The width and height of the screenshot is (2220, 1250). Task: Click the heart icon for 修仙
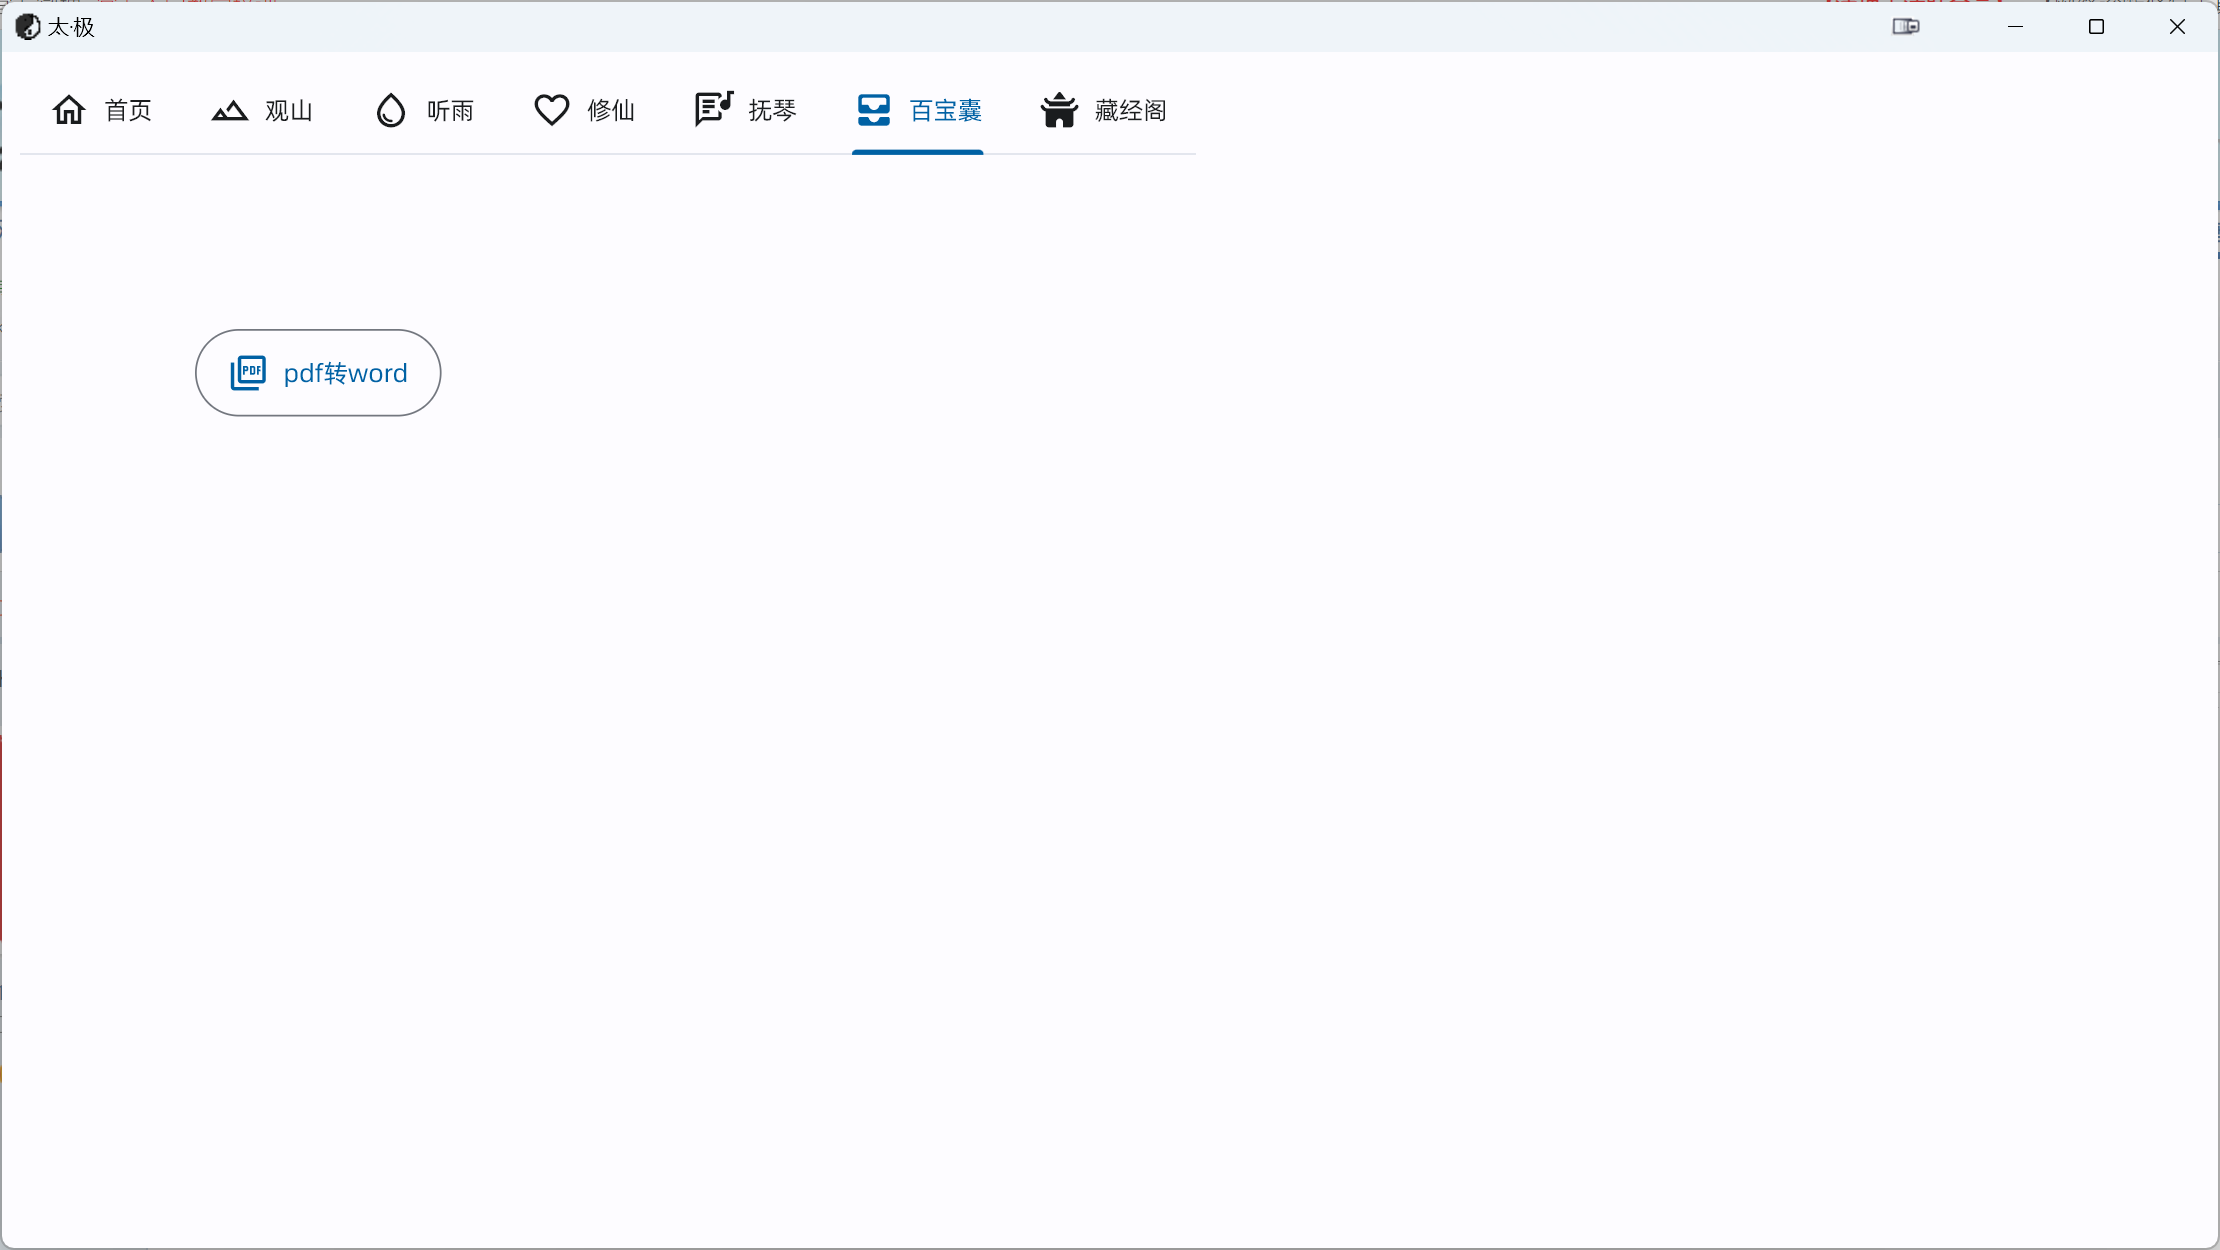pos(551,110)
